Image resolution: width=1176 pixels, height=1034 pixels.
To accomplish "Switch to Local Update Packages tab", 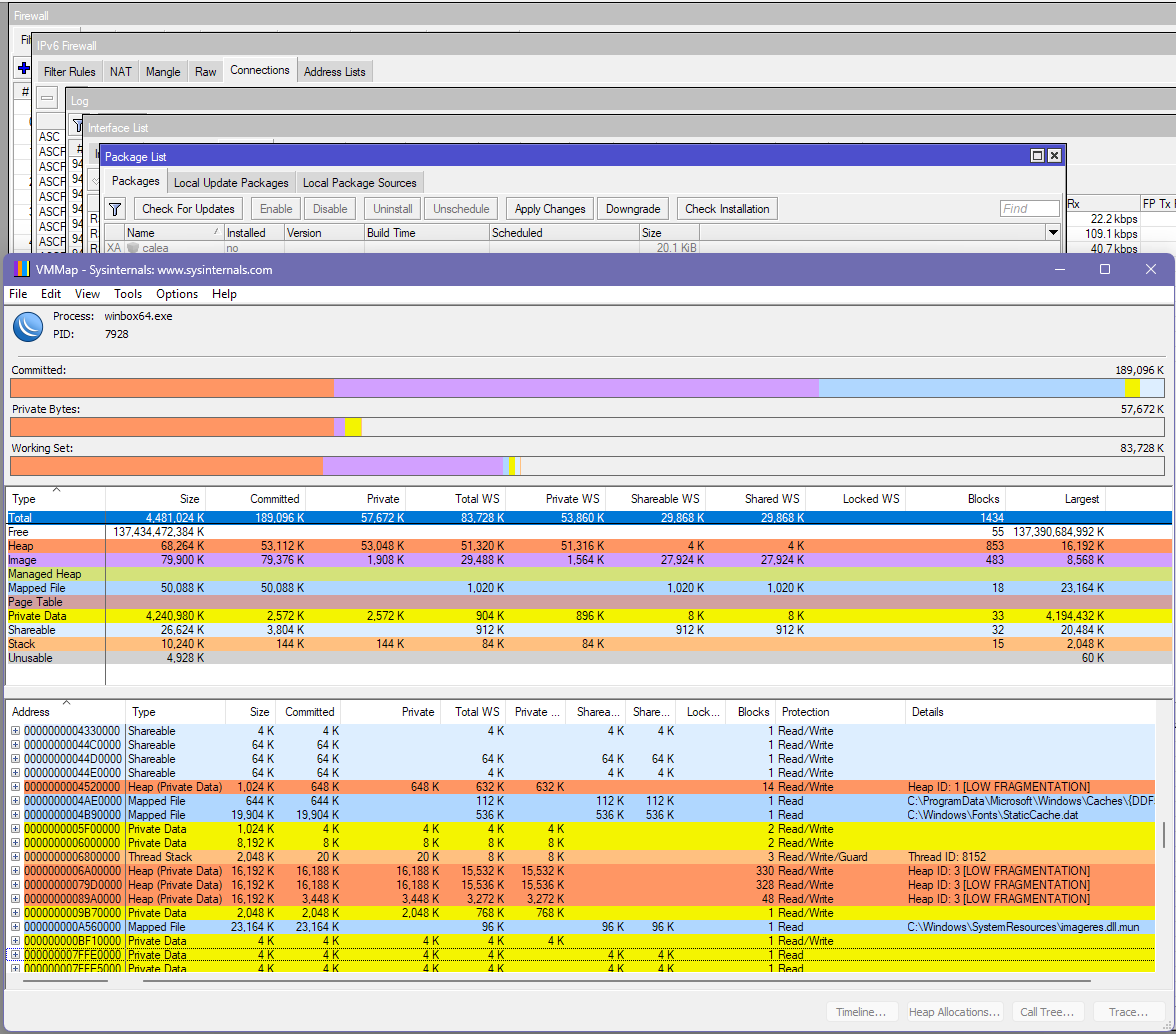I will click(231, 182).
